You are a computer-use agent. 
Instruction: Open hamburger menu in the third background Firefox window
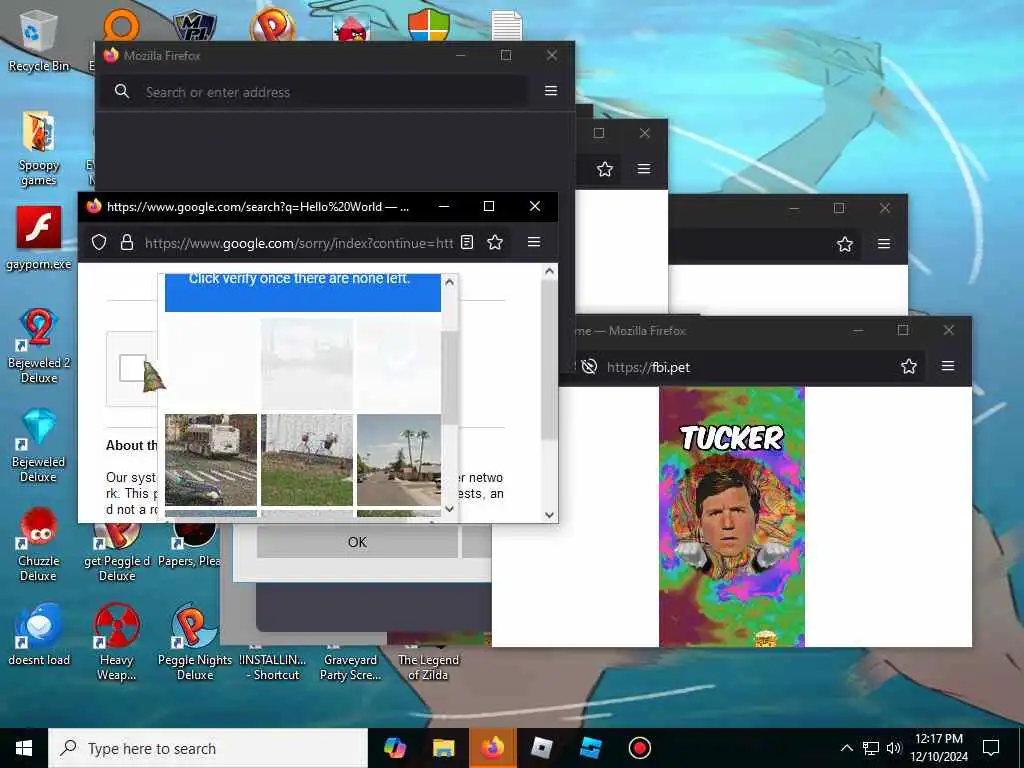[884, 244]
